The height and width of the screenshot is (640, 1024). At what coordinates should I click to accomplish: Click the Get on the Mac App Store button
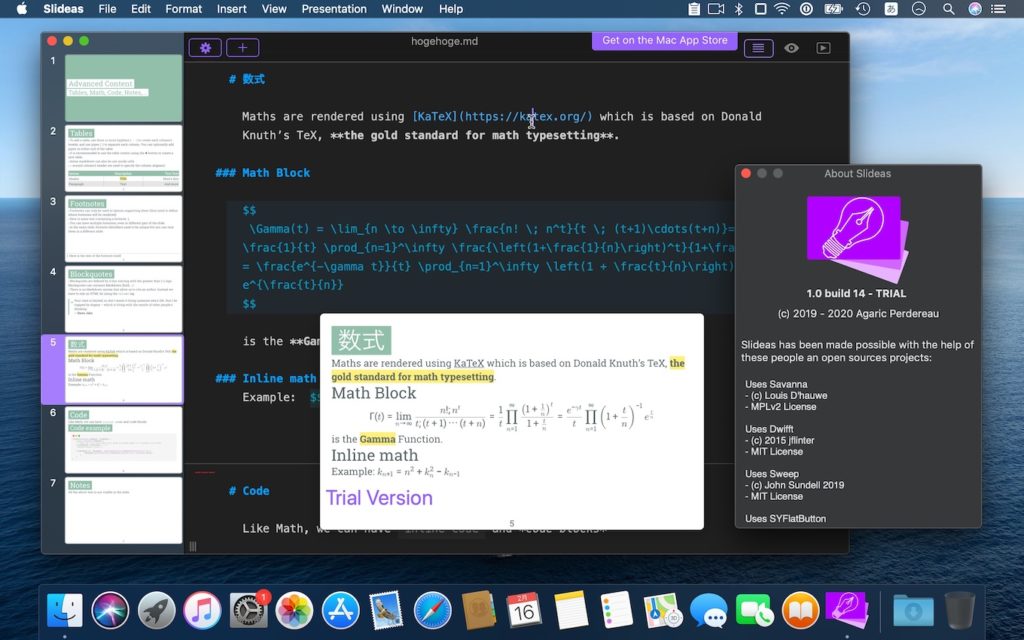(664, 41)
